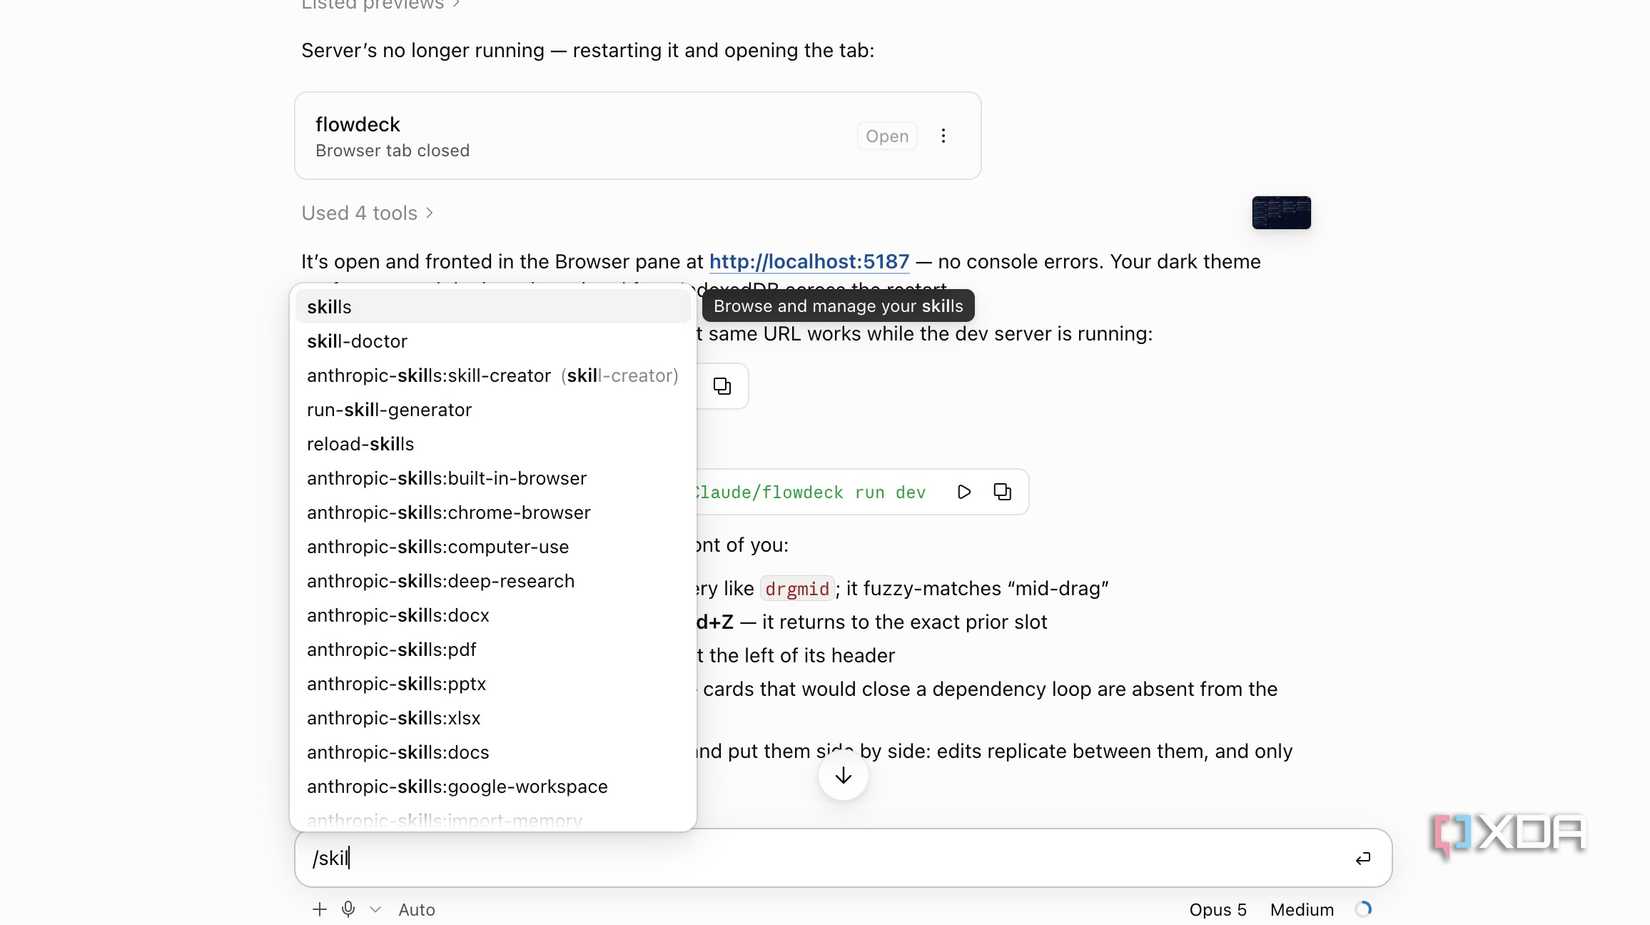Pick anthropic-skills:chrome-browser
This screenshot has height=925, width=1650.
click(493, 513)
